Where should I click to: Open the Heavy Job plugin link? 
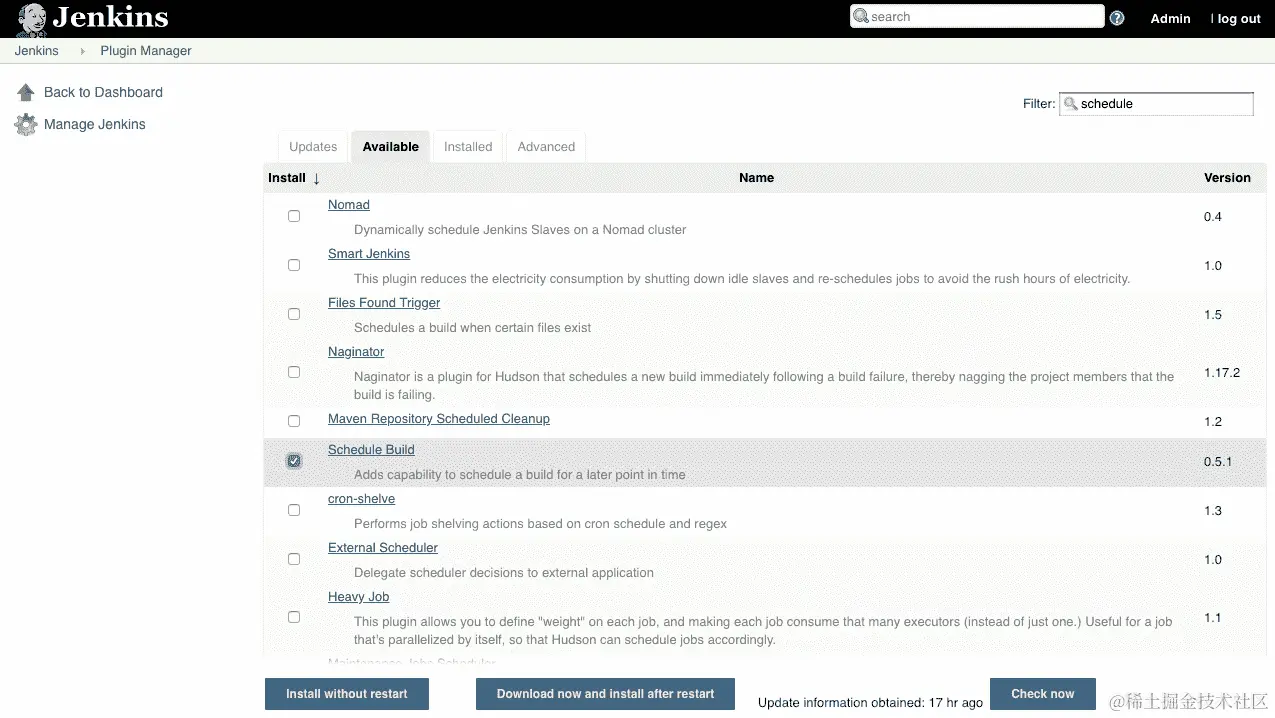click(x=358, y=597)
